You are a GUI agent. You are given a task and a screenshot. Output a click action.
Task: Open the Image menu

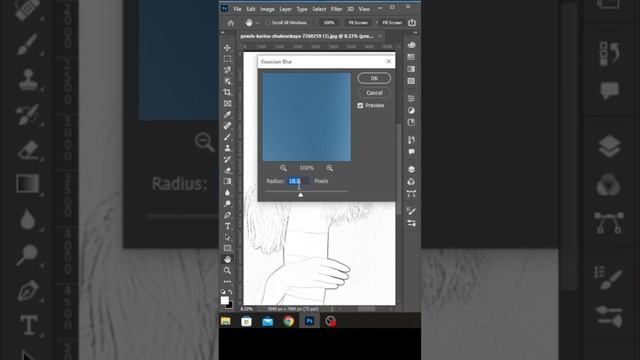(267, 9)
